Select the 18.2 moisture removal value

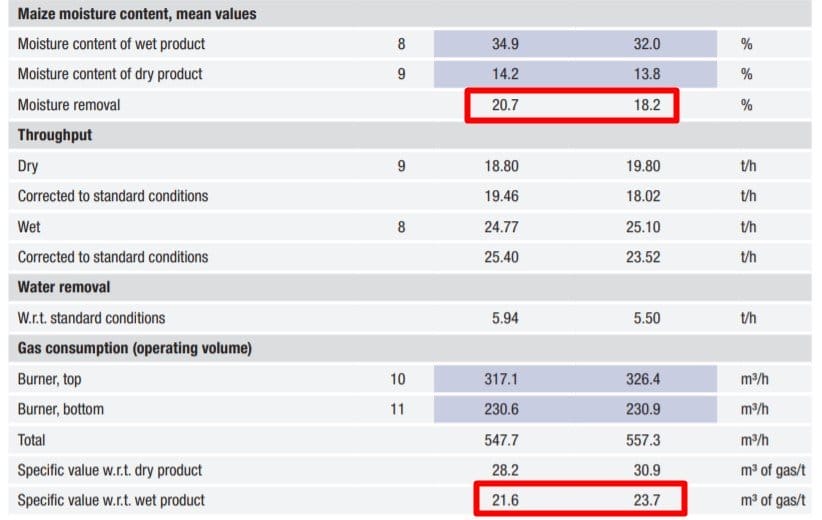click(647, 105)
